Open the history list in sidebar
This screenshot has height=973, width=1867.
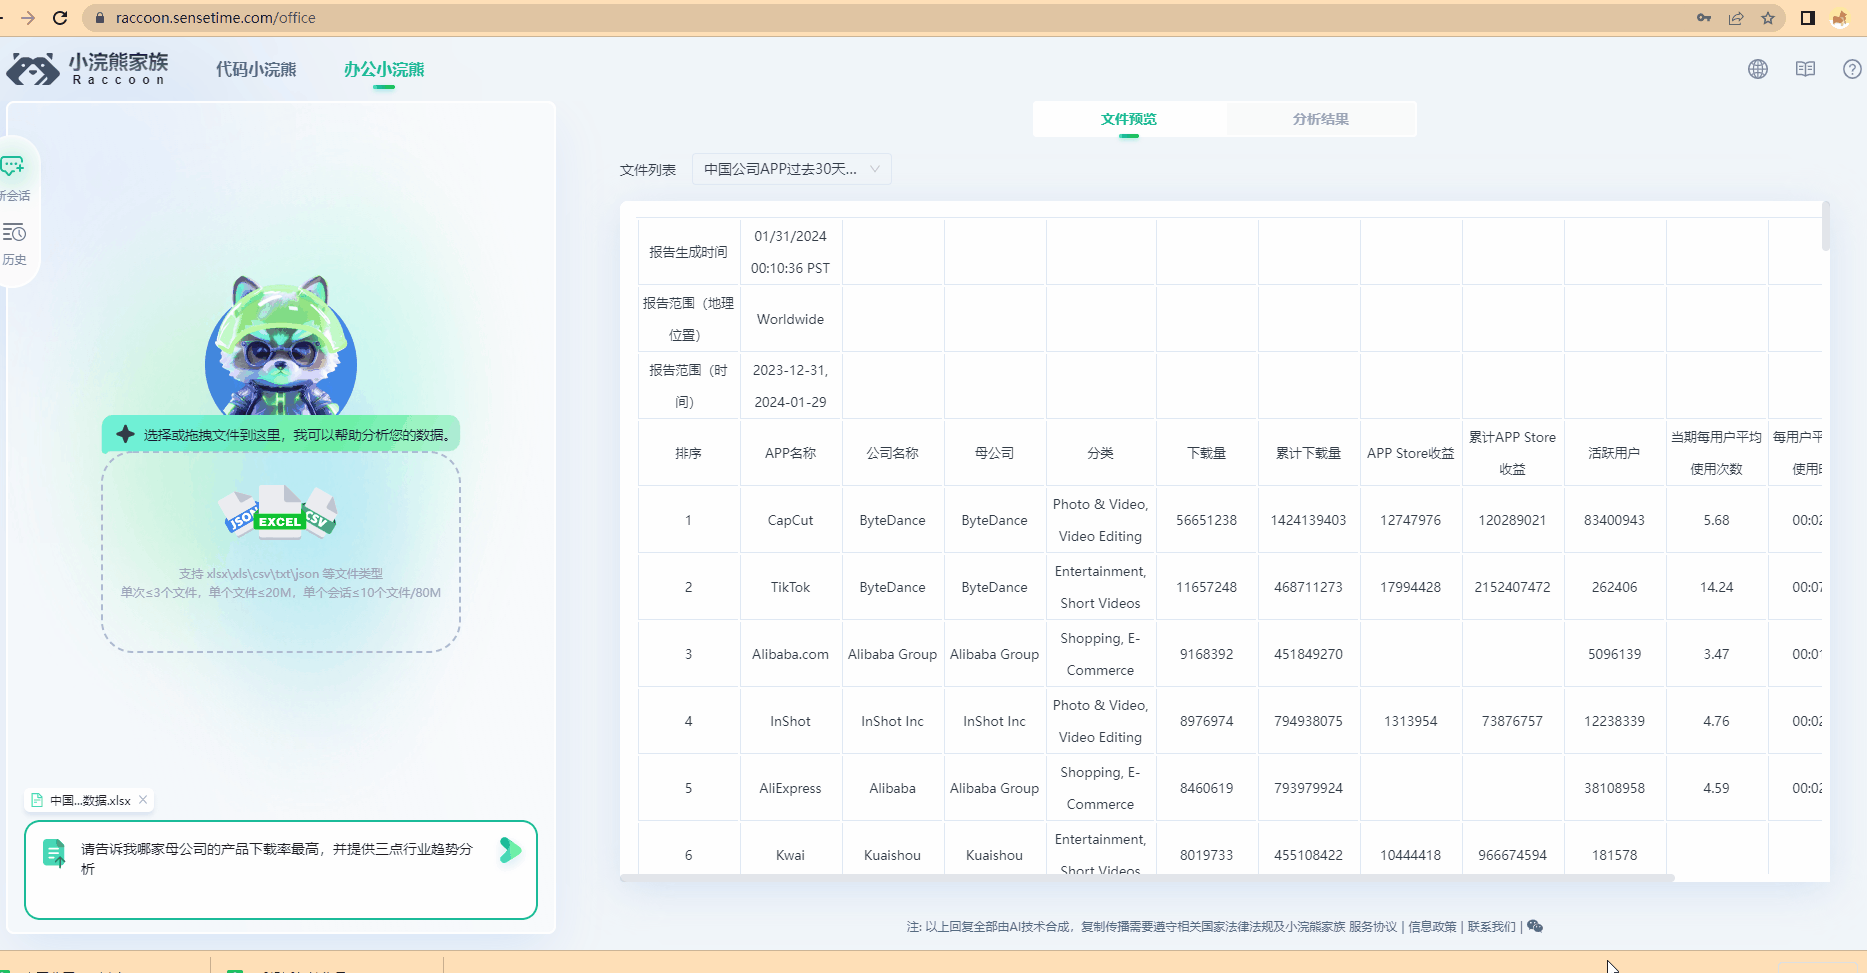pyautogui.click(x=14, y=244)
